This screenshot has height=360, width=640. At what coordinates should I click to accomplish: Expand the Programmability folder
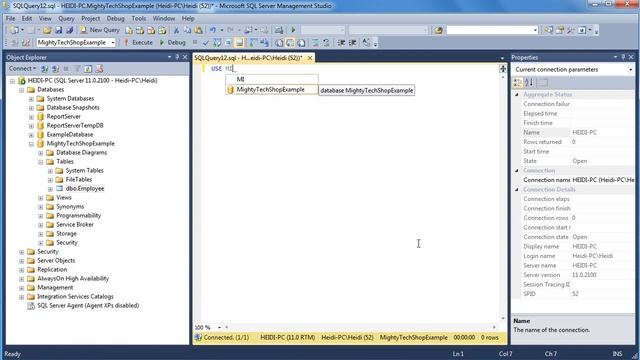point(40,216)
